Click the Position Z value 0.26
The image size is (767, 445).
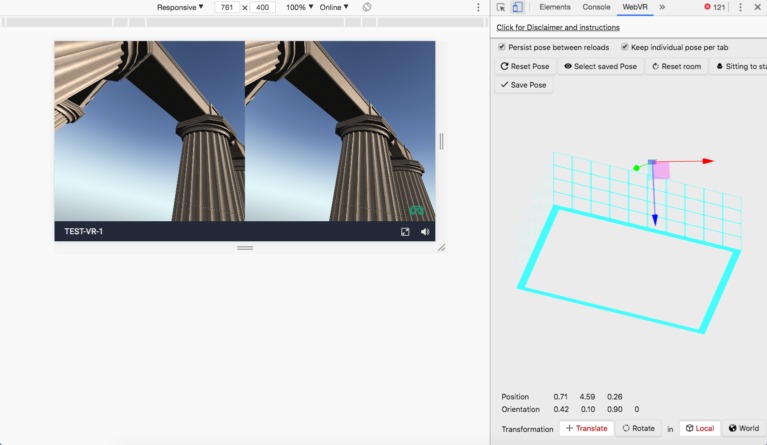[x=614, y=397]
